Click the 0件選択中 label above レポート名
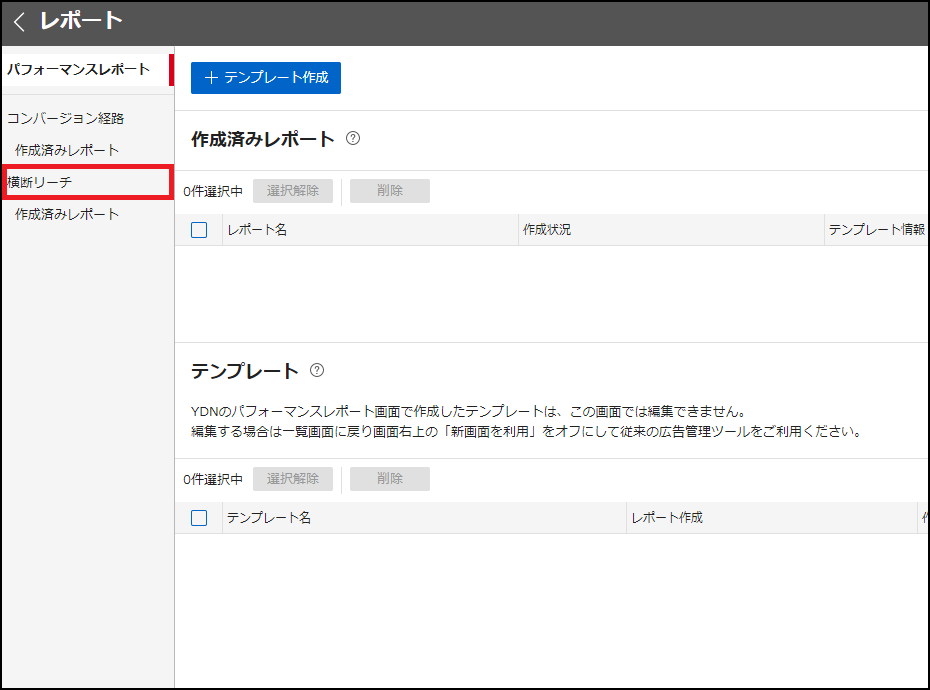 point(213,192)
